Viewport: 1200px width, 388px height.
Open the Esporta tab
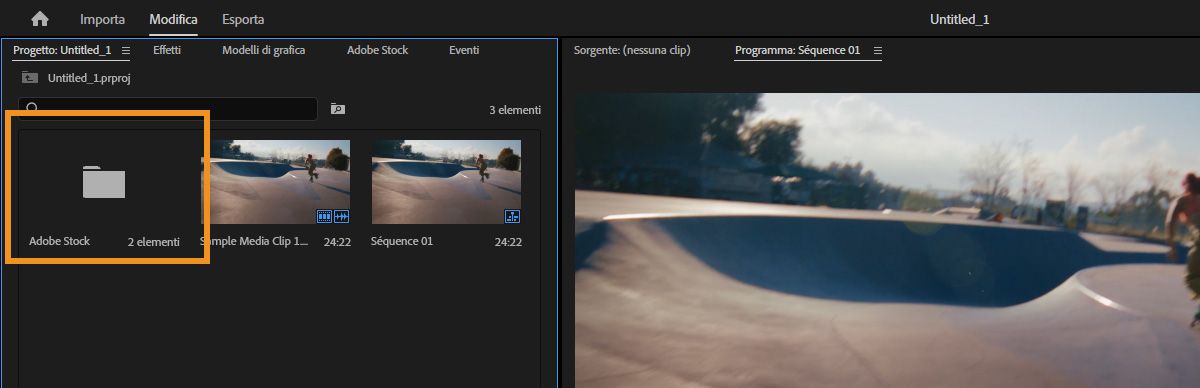[243, 19]
